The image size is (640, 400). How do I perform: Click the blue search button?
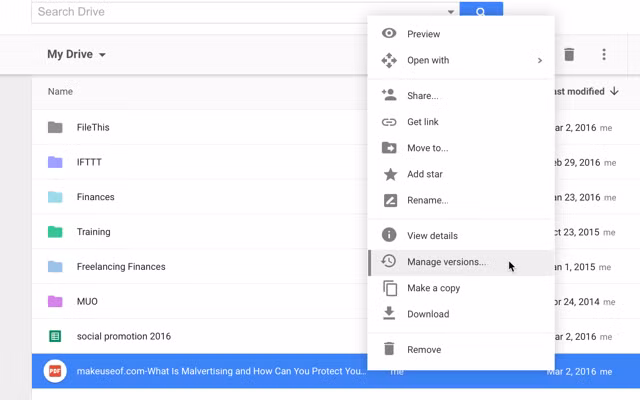(481, 12)
